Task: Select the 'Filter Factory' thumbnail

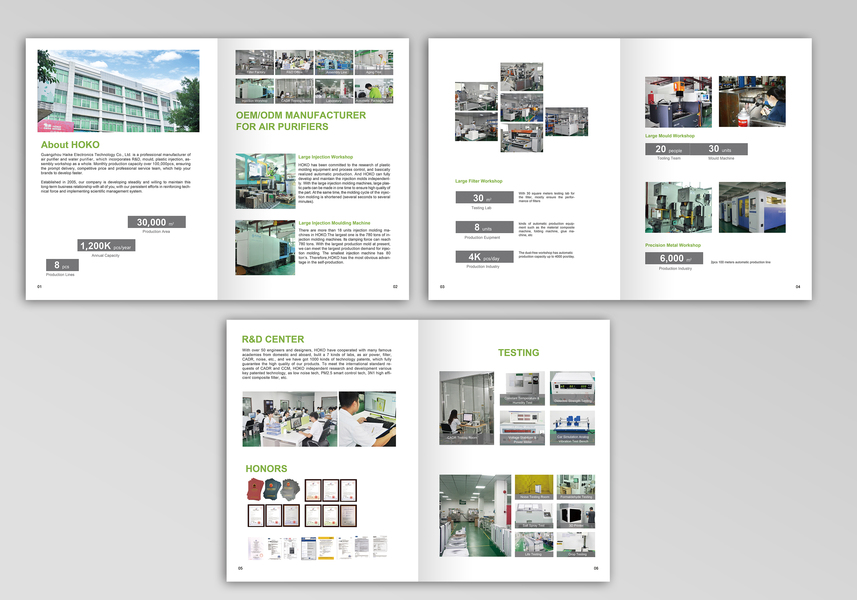Action: click(255, 62)
